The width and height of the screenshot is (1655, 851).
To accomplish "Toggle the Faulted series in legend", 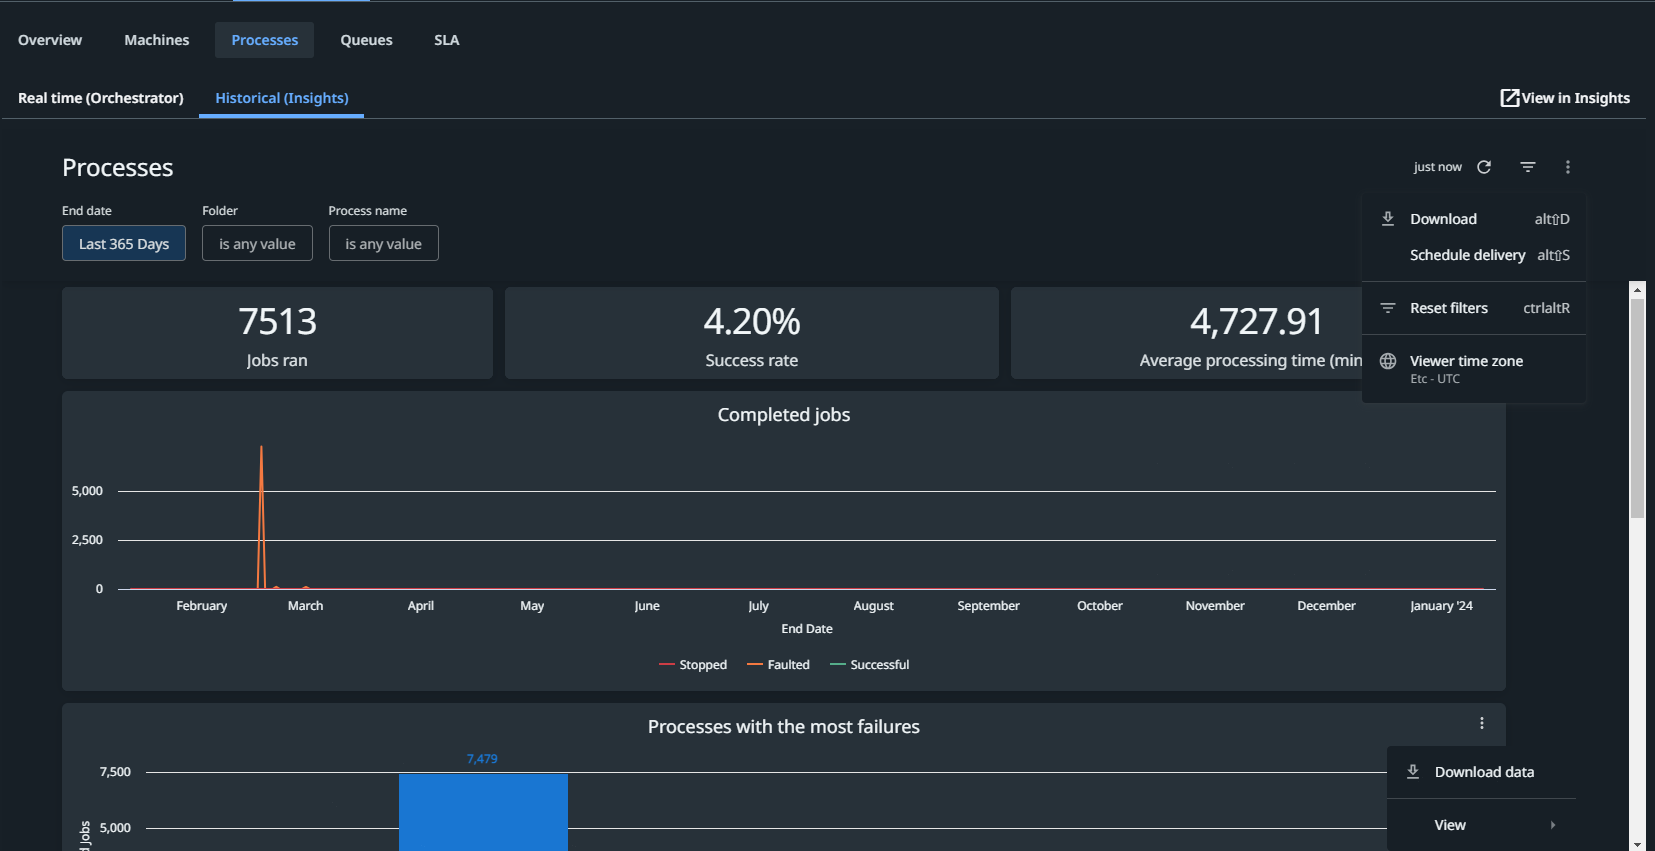I will pyautogui.click(x=779, y=665).
